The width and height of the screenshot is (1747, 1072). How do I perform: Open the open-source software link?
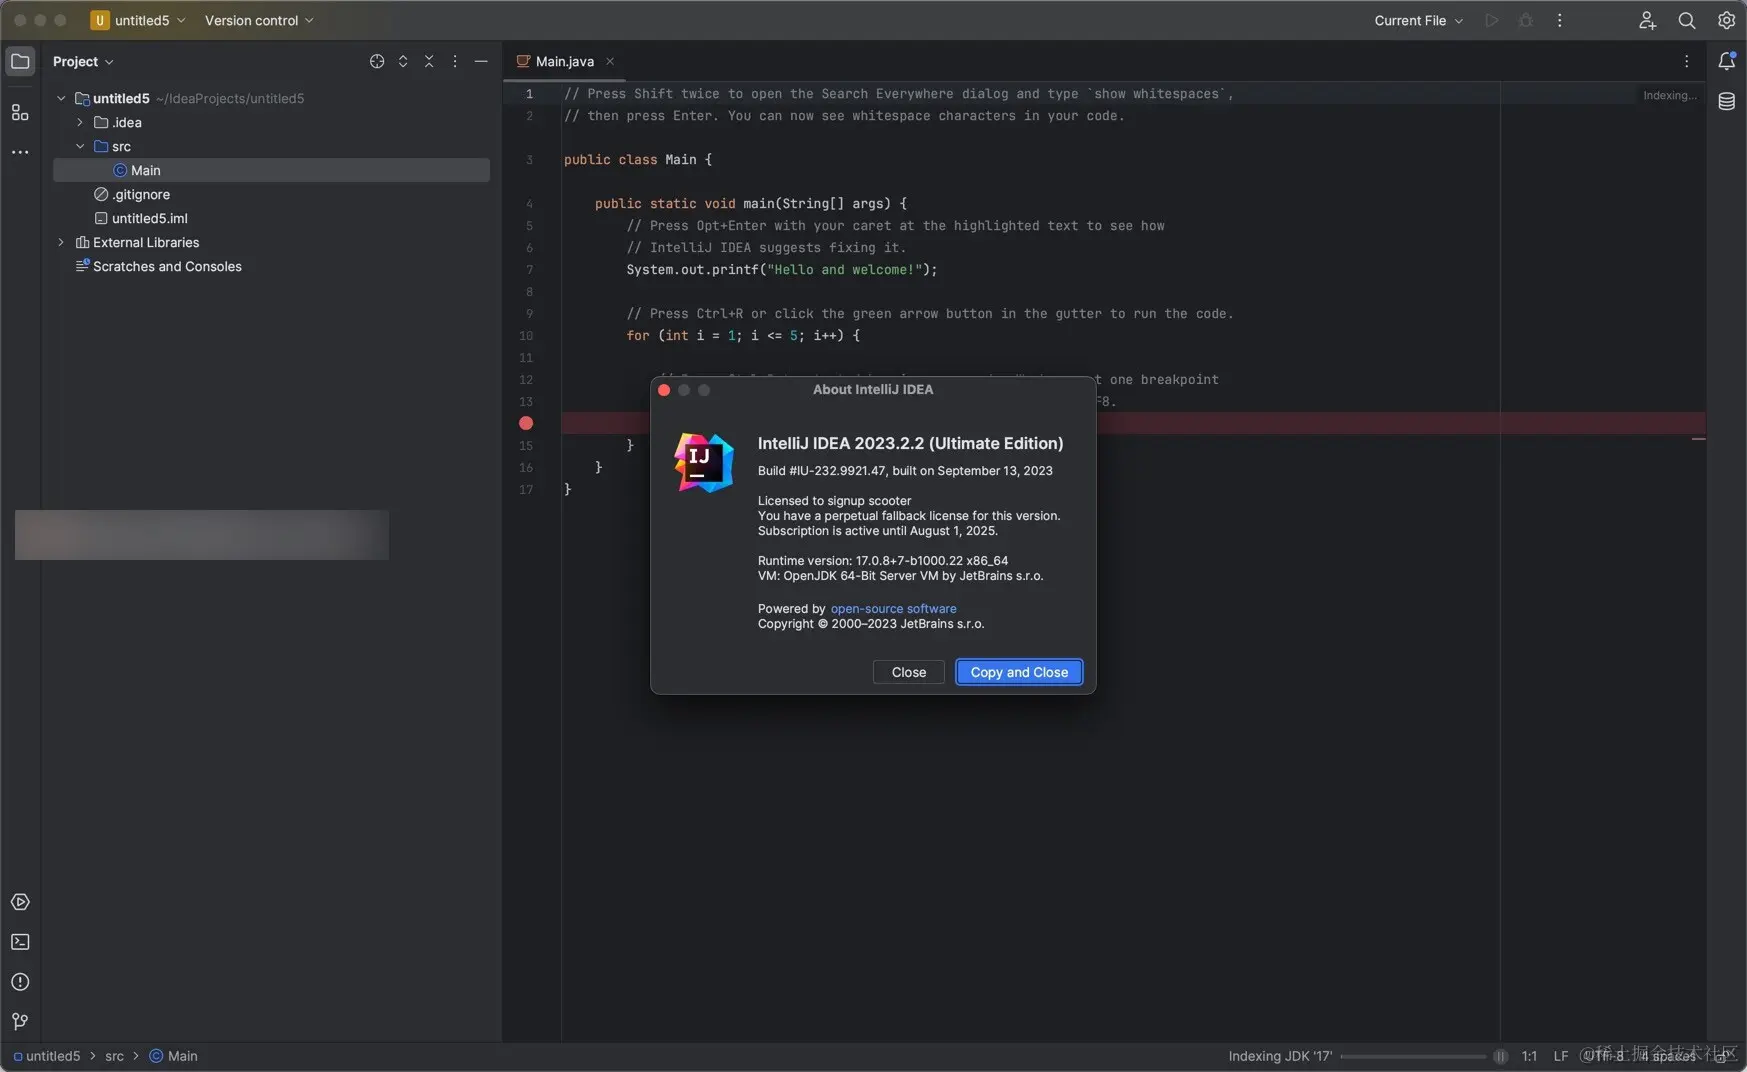point(893,608)
